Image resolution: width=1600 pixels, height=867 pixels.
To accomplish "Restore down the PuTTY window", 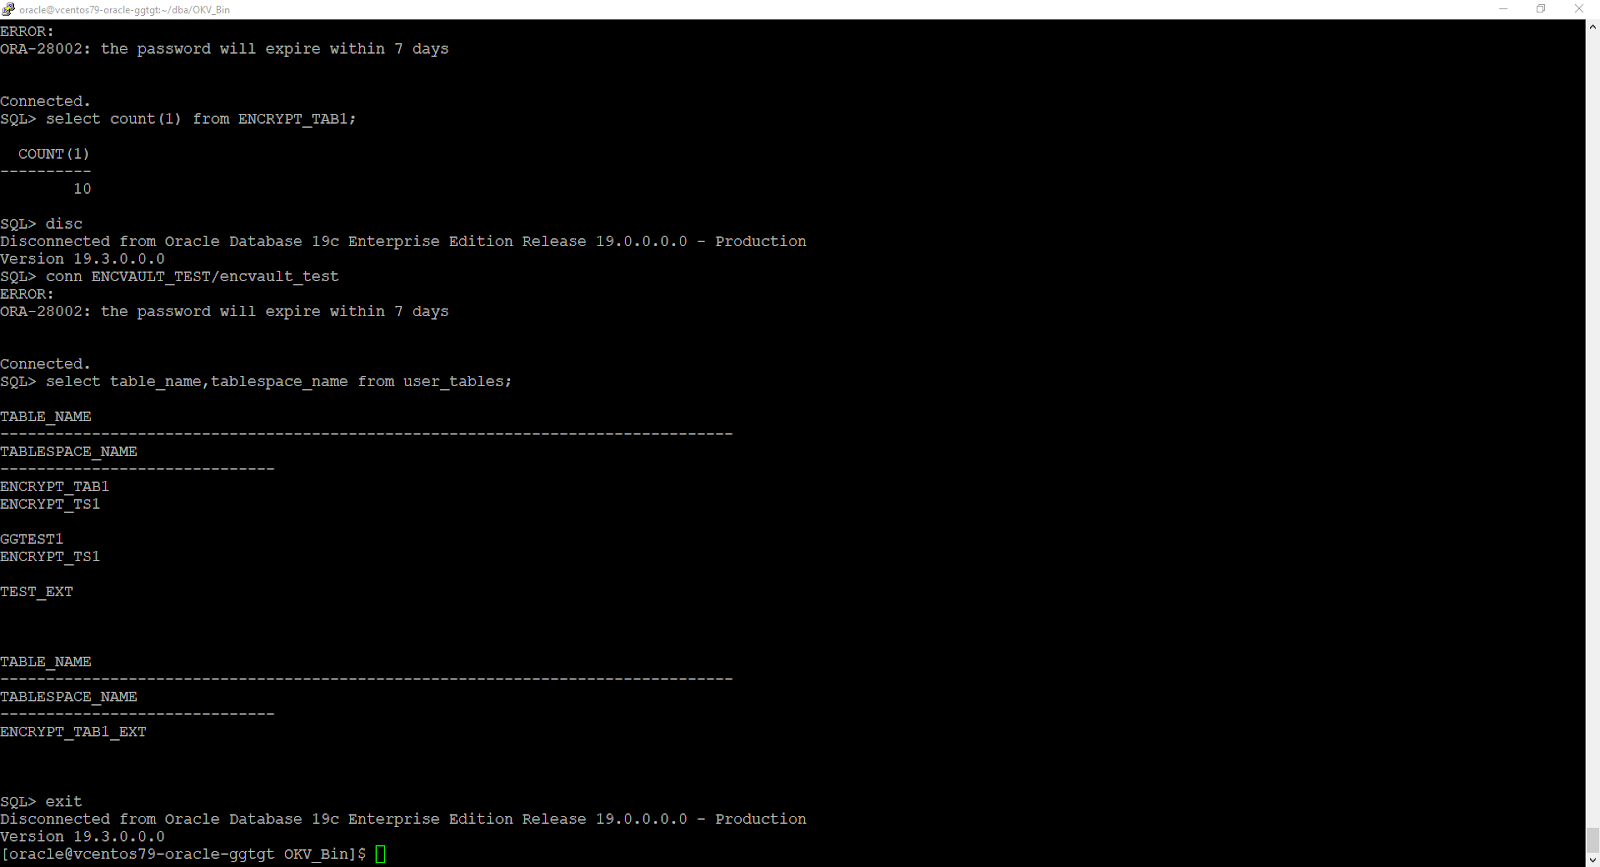I will 1541,9.
